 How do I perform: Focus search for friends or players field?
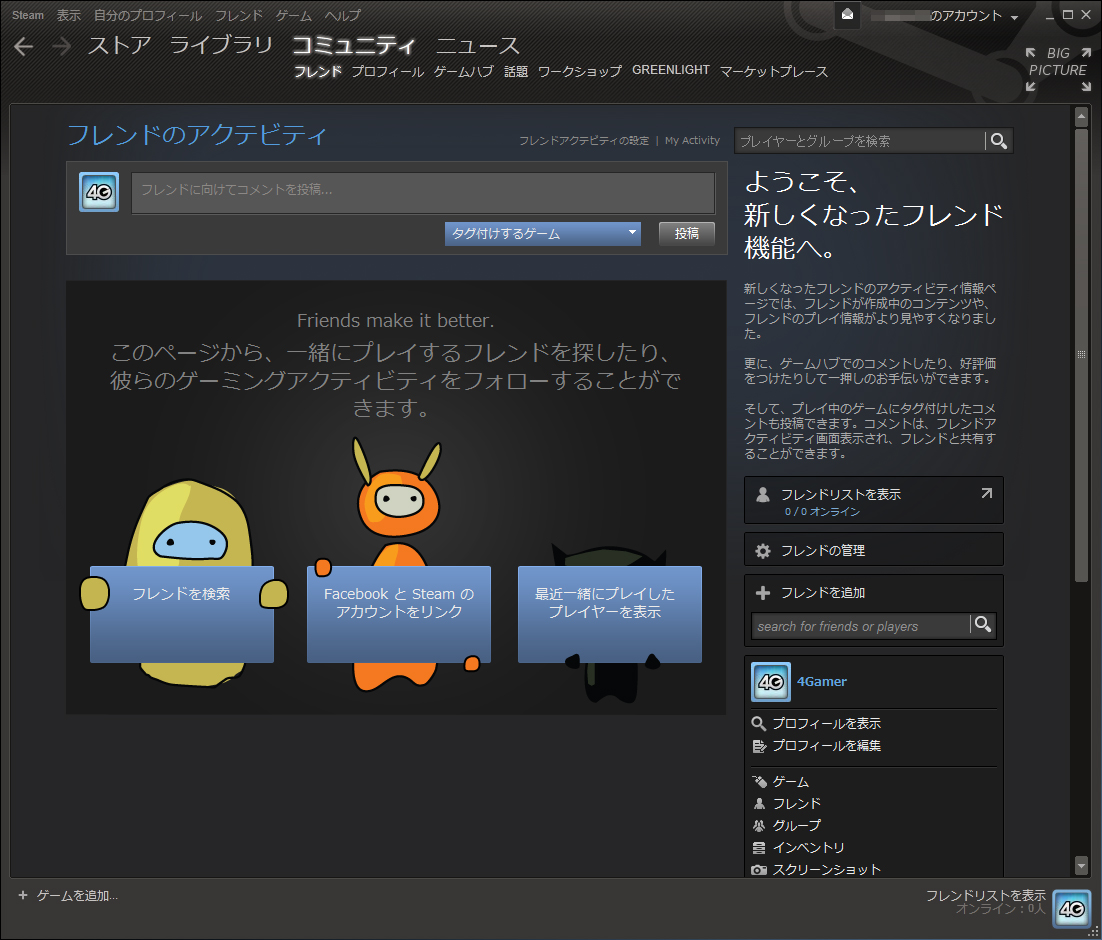click(x=860, y=625)
